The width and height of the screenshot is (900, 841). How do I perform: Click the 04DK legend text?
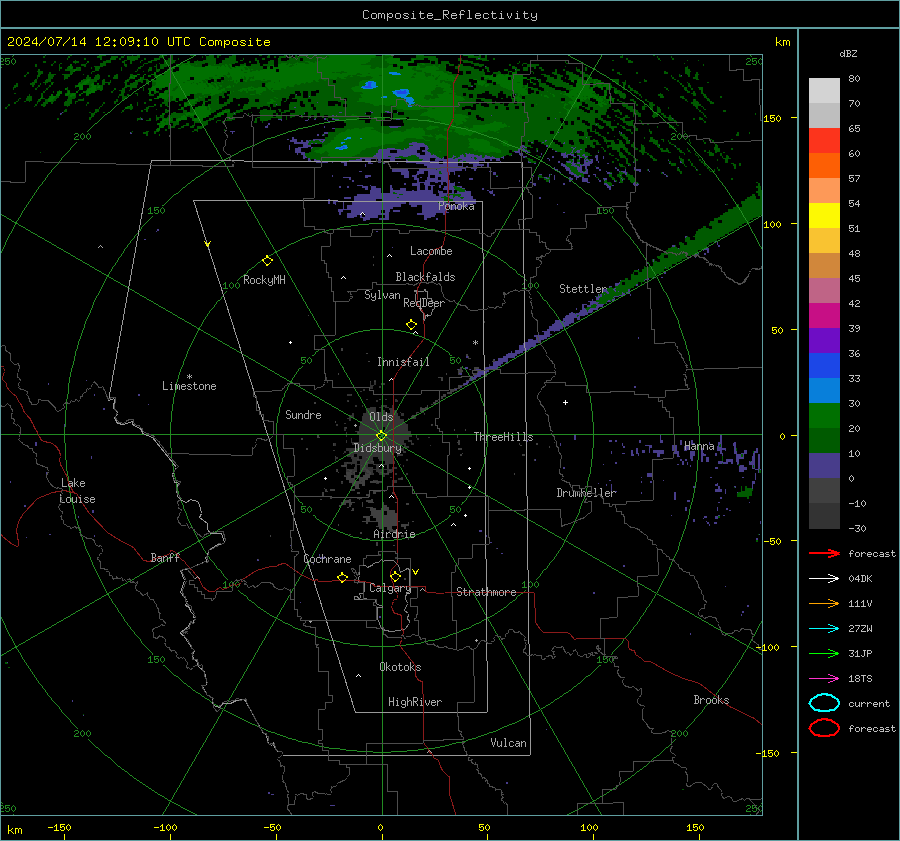(860, 579)
